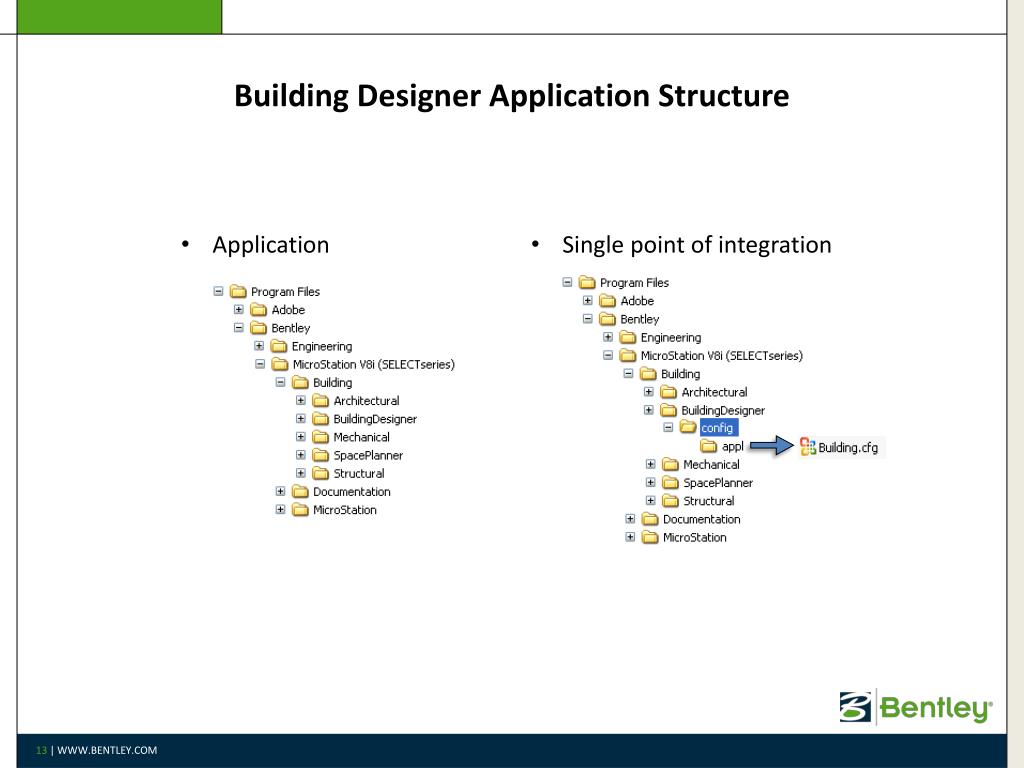
Task: Click the config folder icon
Action: pos(688,427)
